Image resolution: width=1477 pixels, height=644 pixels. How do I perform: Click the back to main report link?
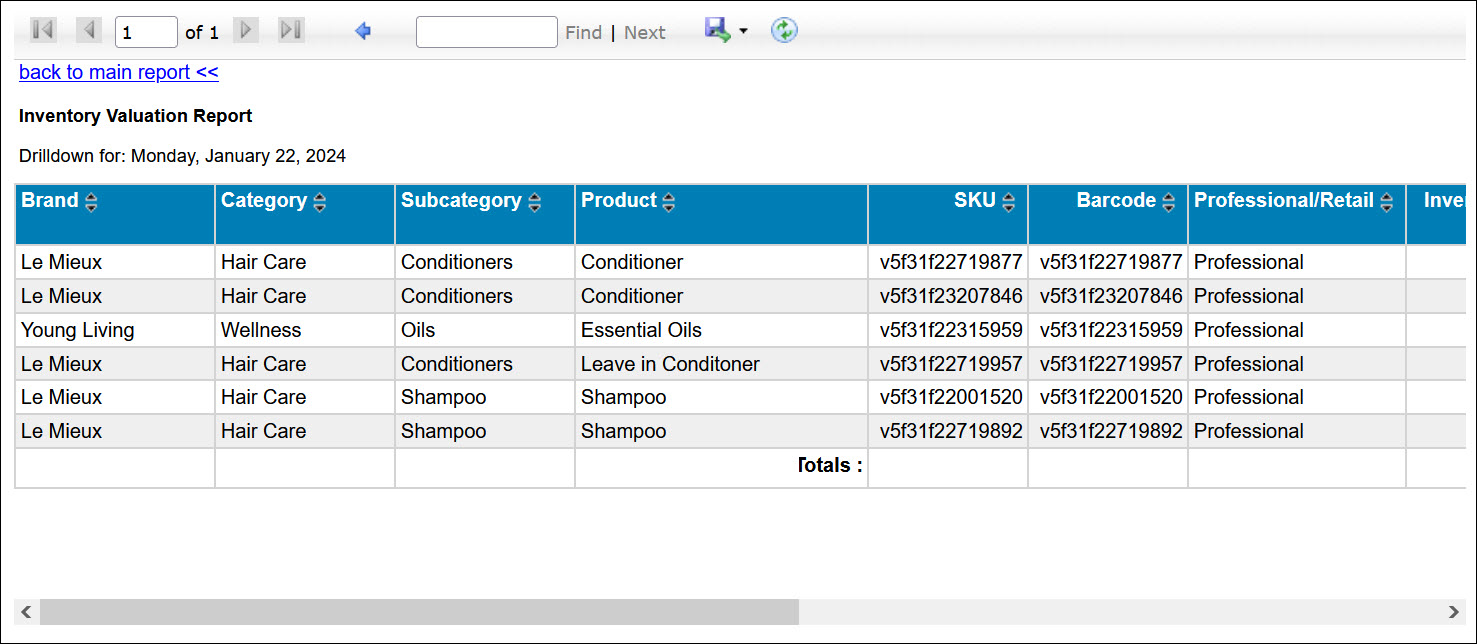tap(118, 72)
